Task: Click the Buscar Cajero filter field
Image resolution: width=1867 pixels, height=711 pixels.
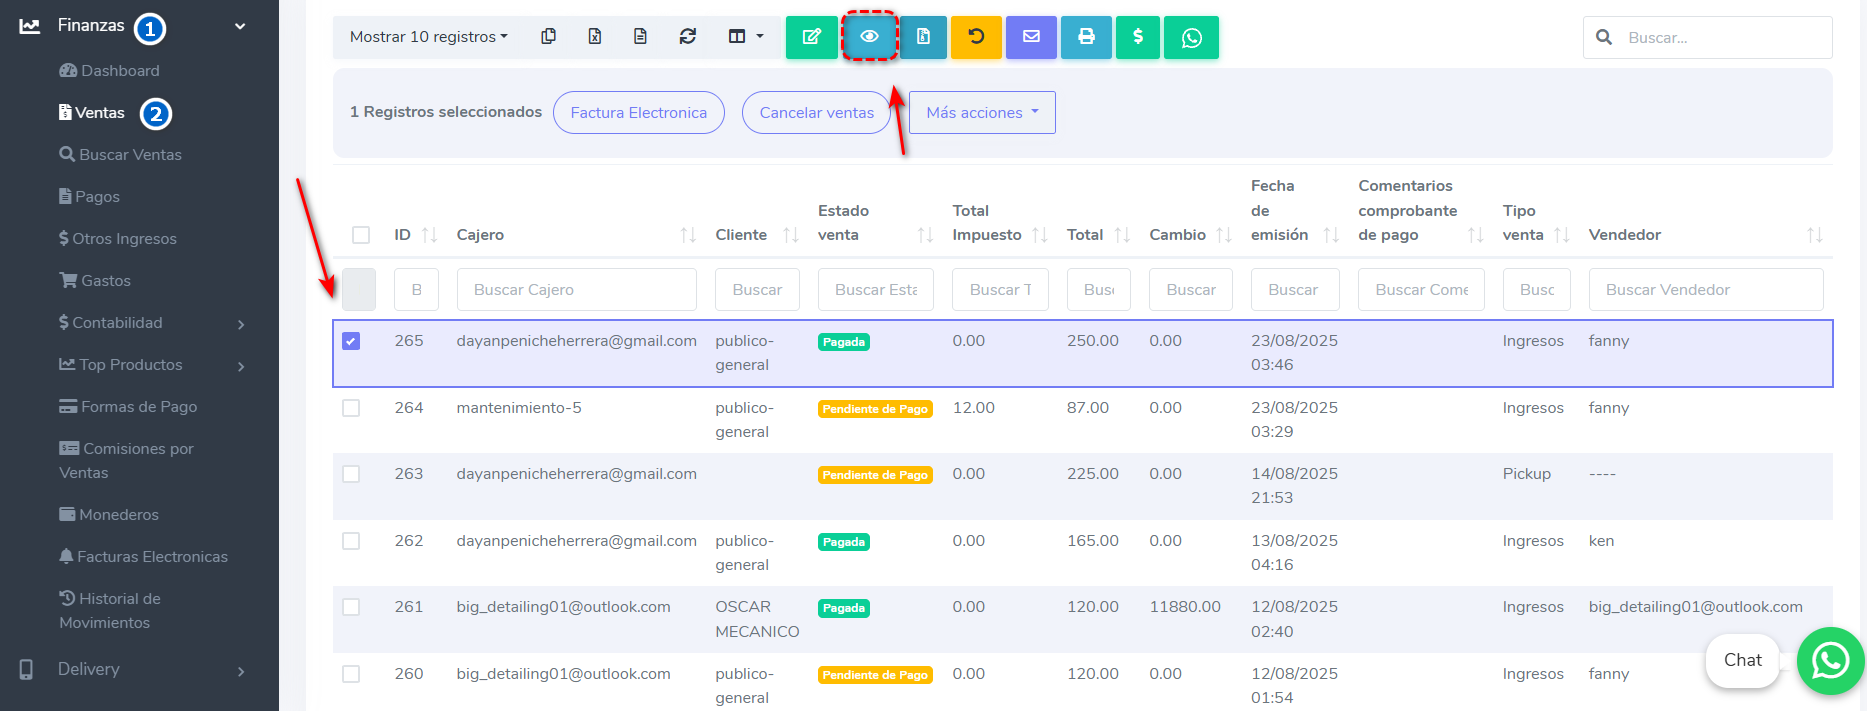Action: [x=577, y=290]
